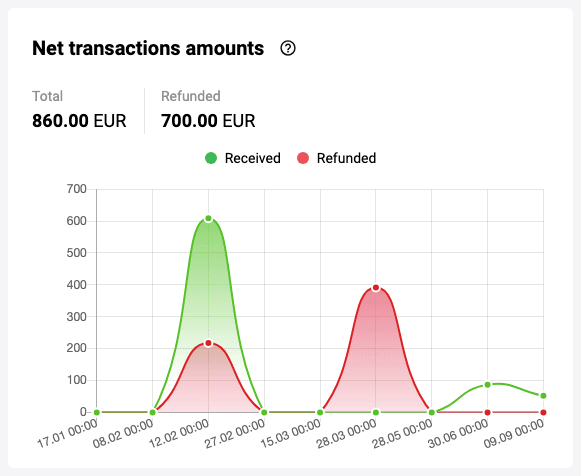Toggle the Refunded series in chart legend
This screenshot has height=476, width=581.
click(x=336, y=158)
